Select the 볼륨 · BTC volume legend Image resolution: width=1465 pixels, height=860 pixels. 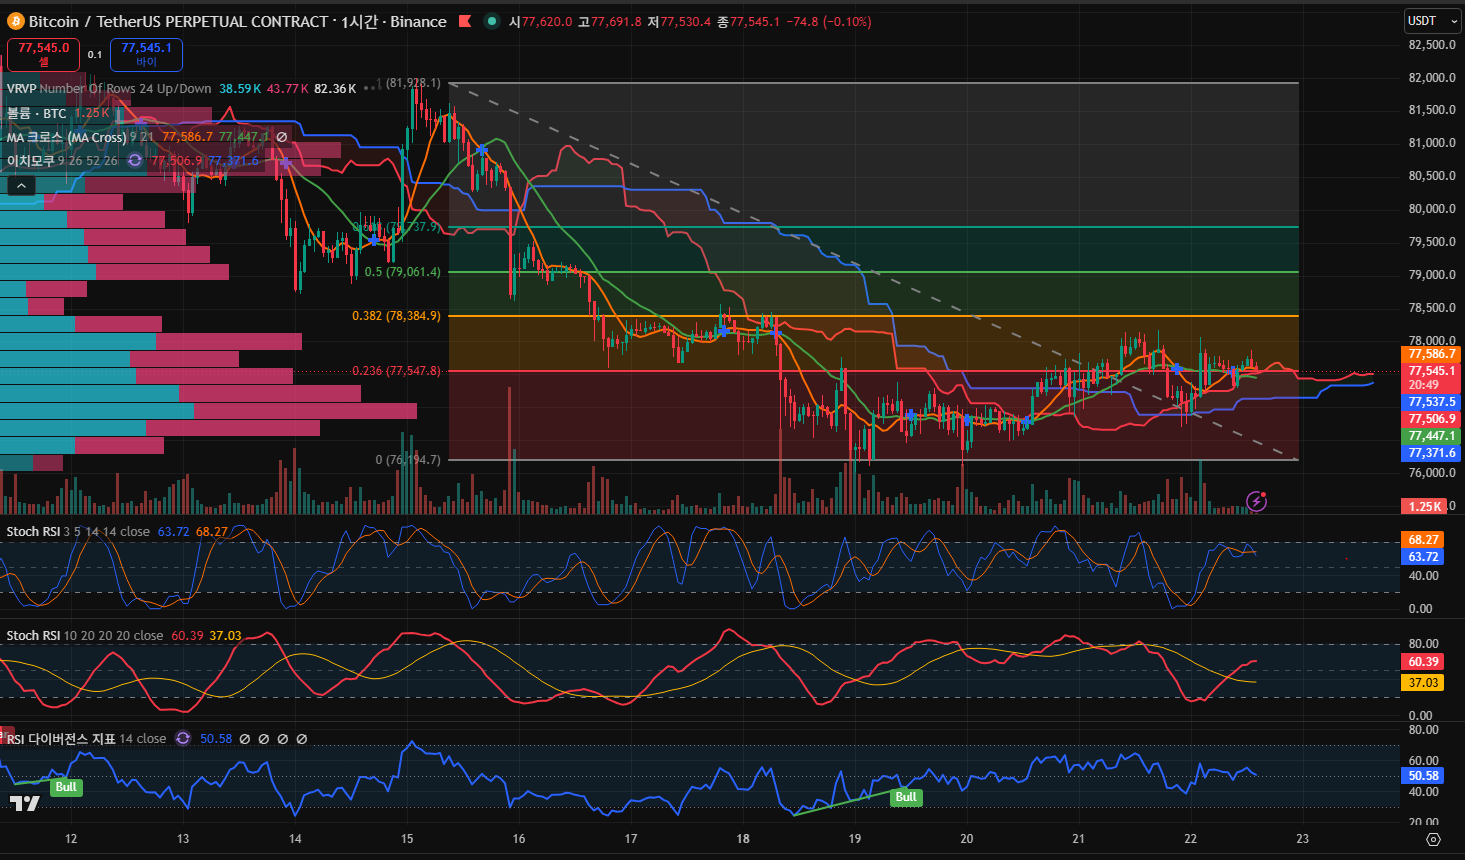click(x=37, y=113)
